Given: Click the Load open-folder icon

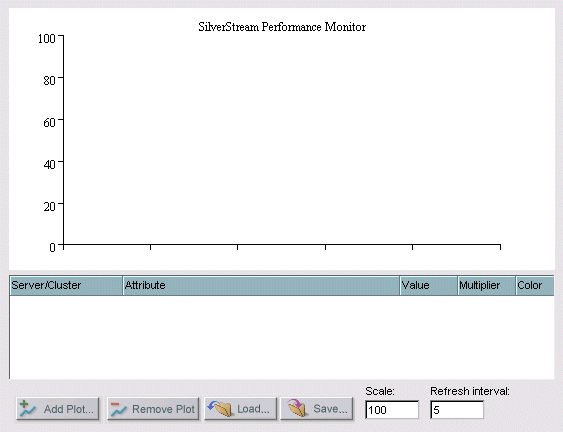Looking at the screenshot, I should pyautogui.click(x=219, y=409).
